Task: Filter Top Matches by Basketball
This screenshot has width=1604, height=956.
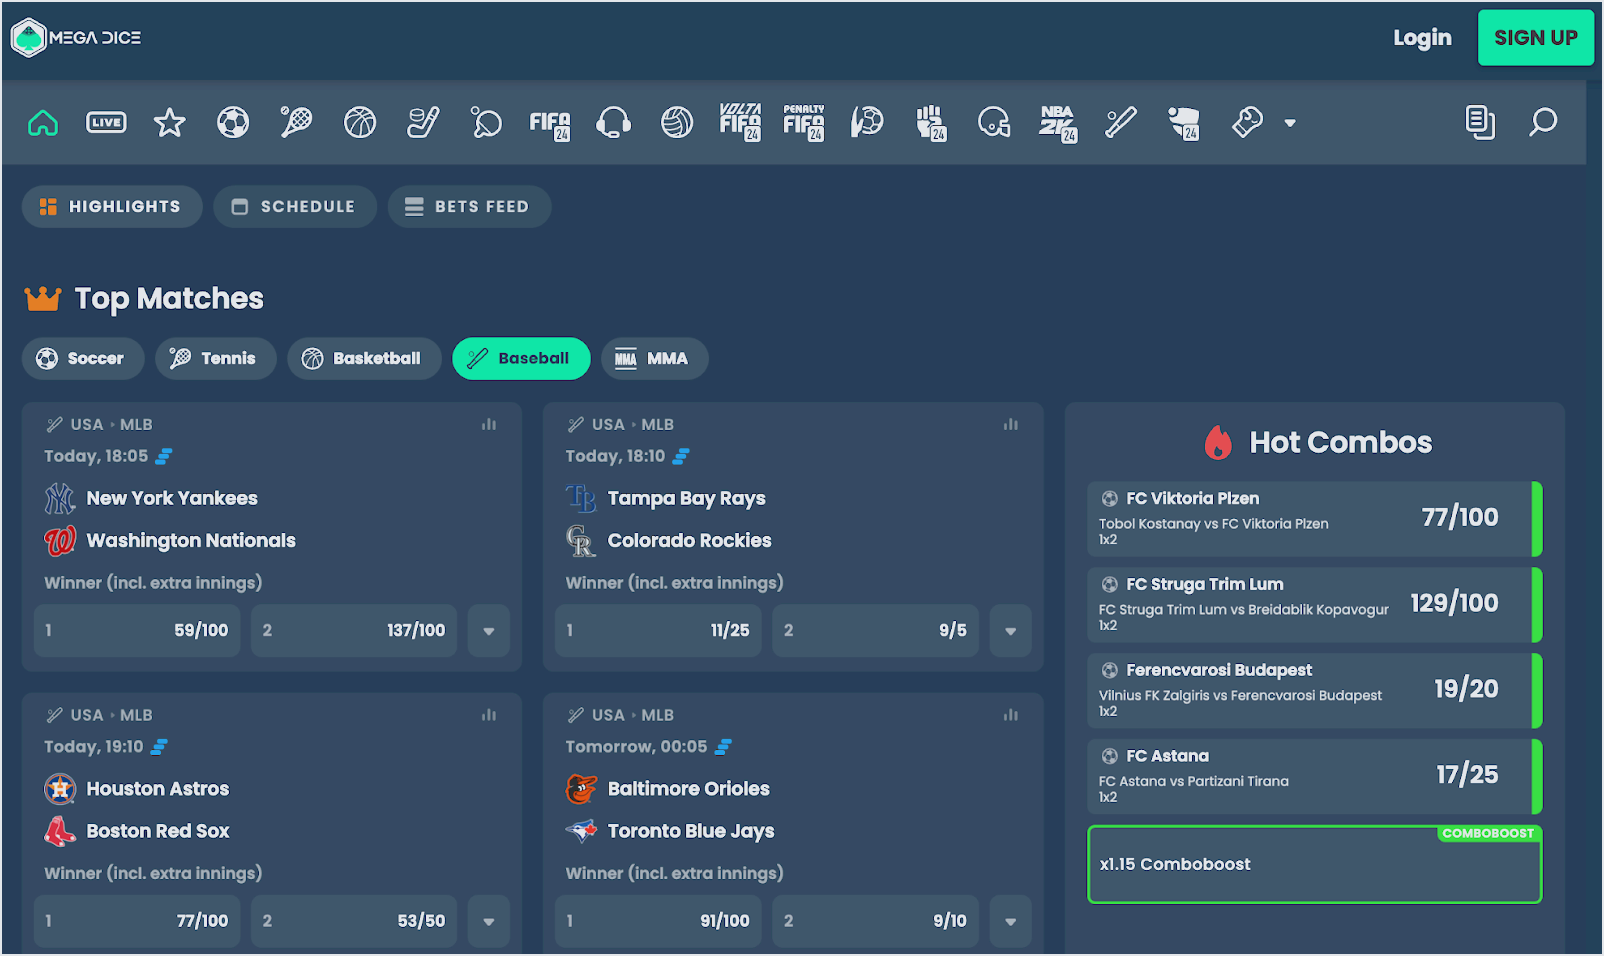Action: (x=364, y=359)
